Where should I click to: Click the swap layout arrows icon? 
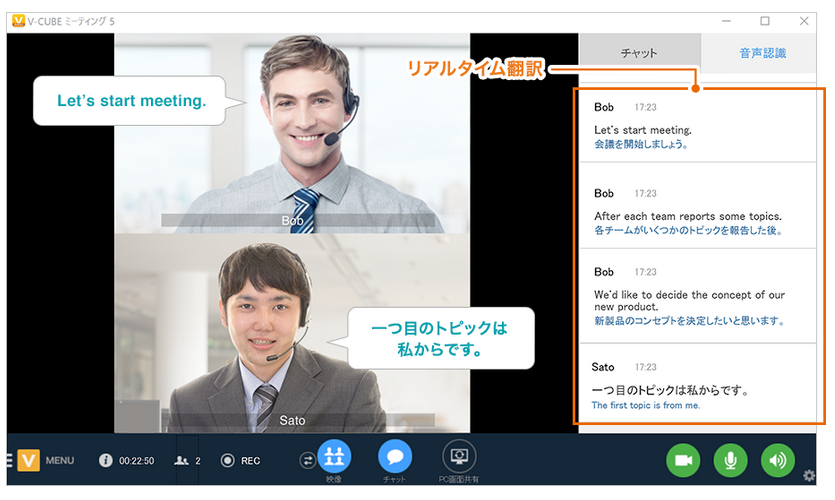click(307, 460)
